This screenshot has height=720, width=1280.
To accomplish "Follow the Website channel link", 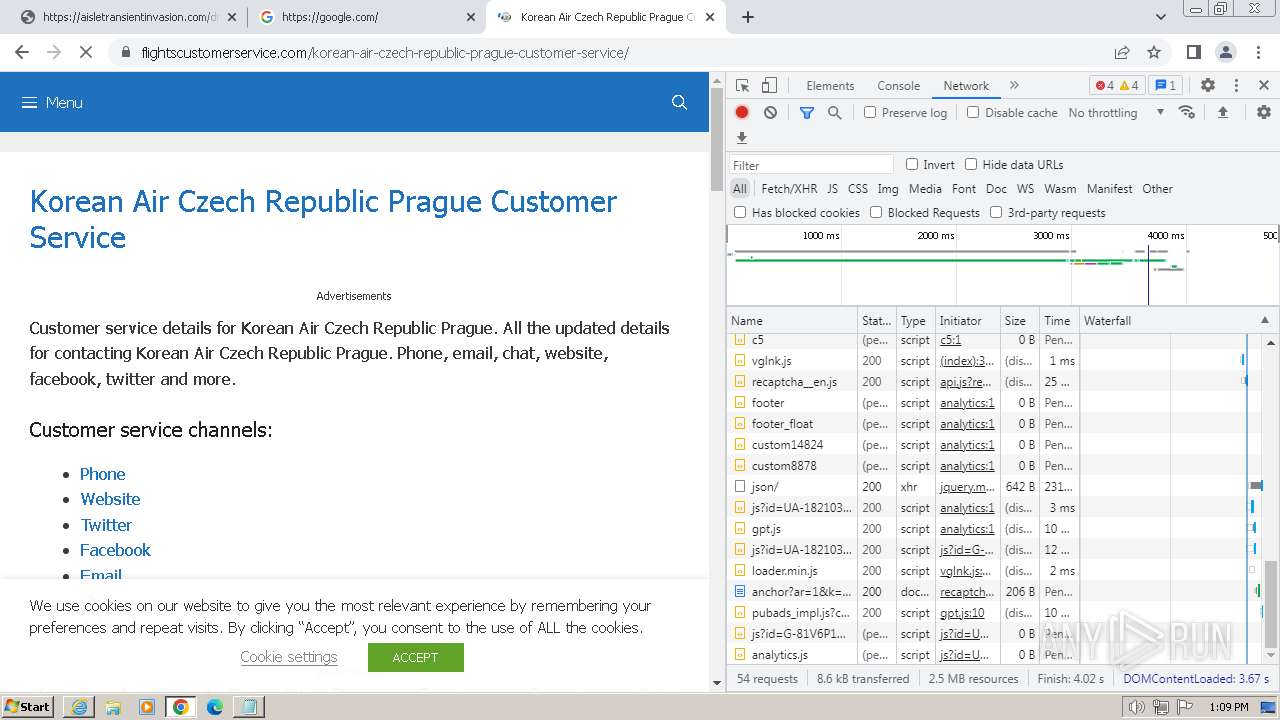I will 110,499.
